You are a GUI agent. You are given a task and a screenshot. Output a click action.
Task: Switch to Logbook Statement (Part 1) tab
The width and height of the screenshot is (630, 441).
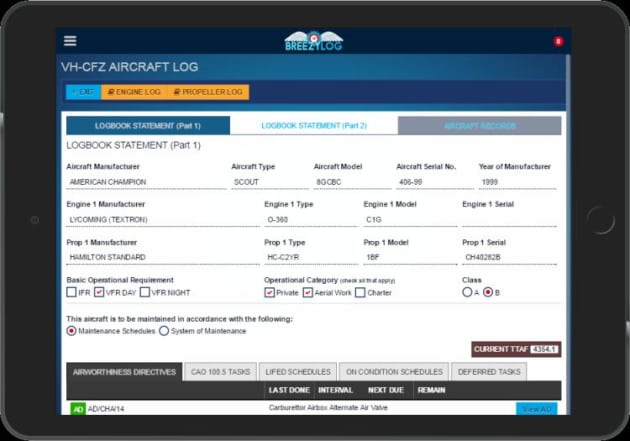(148, 126)
